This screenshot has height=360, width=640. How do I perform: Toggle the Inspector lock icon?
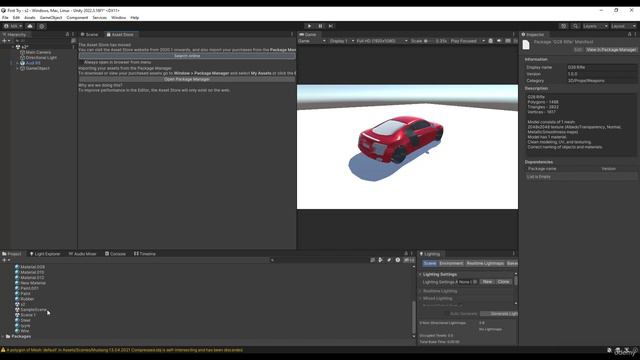point(629,35)
